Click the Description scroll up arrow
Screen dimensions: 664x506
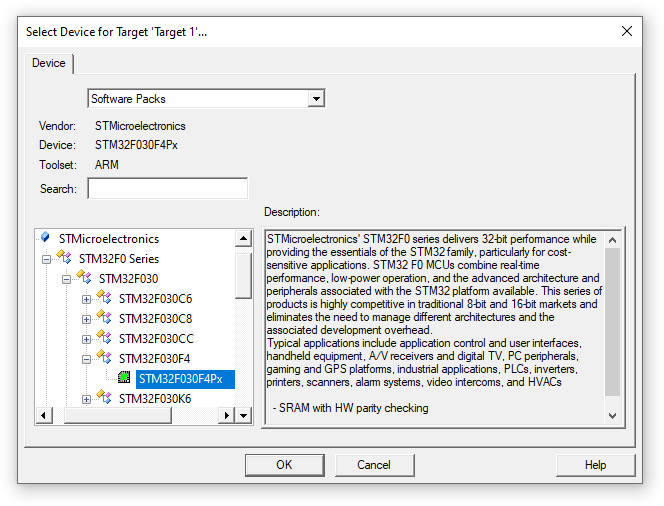612,240
